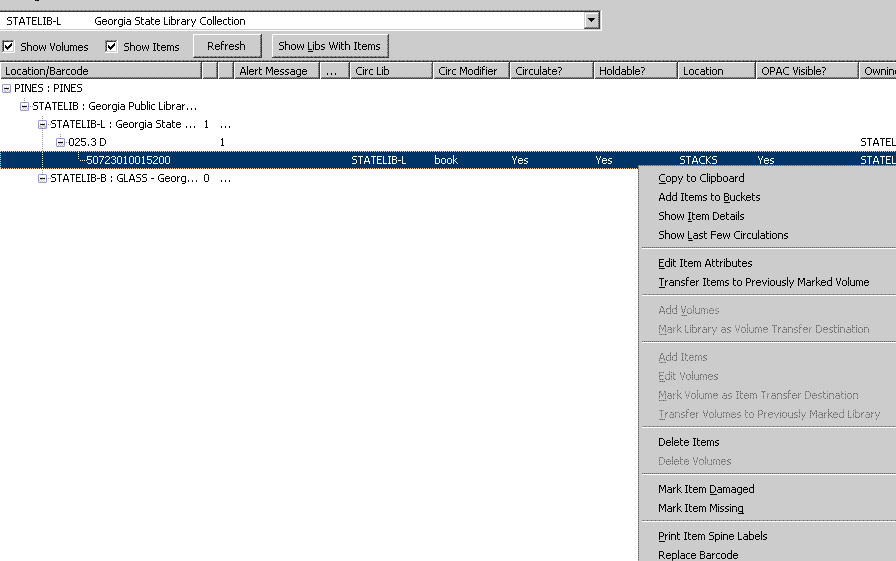Image resolution: width=896 pixels, height=561 pixels.
Task: Click the Refresh button
Action: [226, 46]
